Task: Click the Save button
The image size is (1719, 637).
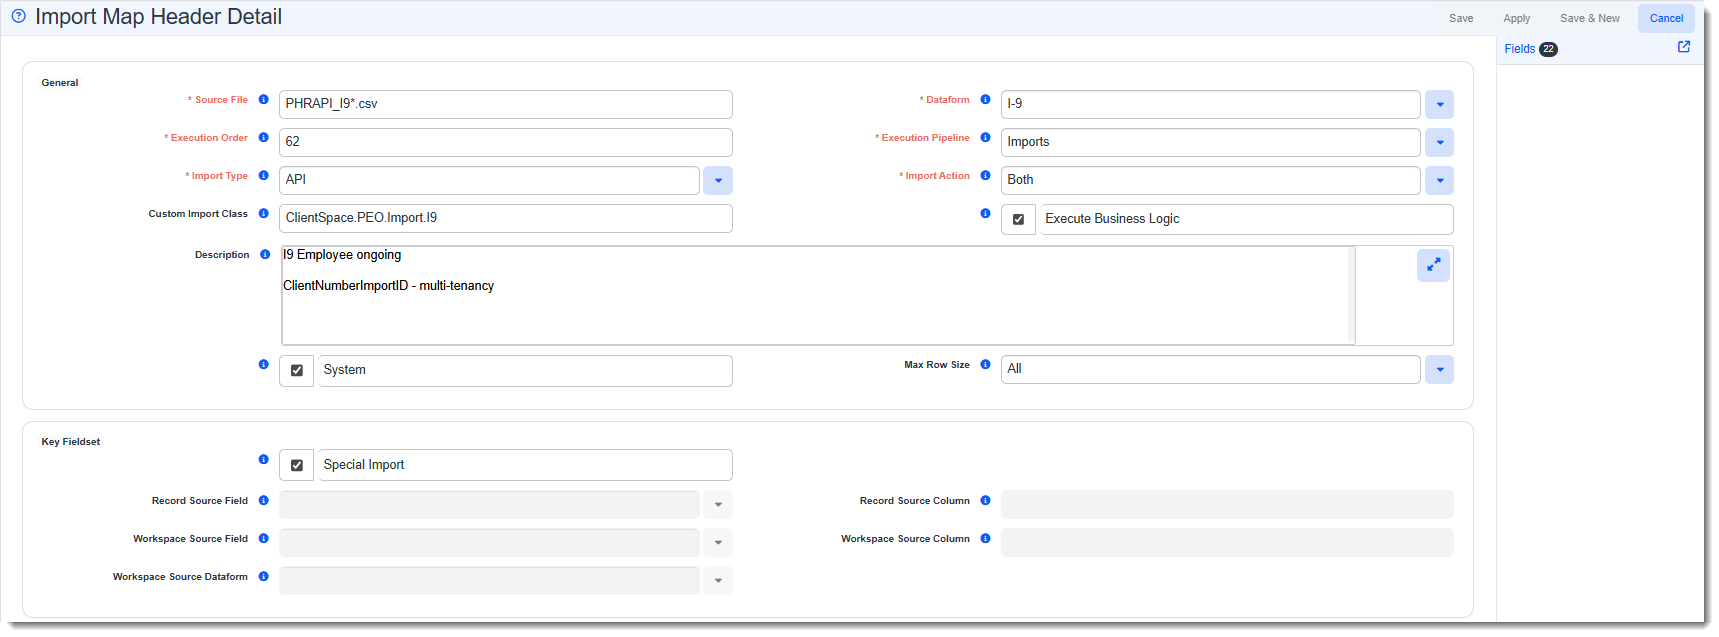Action: 1460,18
